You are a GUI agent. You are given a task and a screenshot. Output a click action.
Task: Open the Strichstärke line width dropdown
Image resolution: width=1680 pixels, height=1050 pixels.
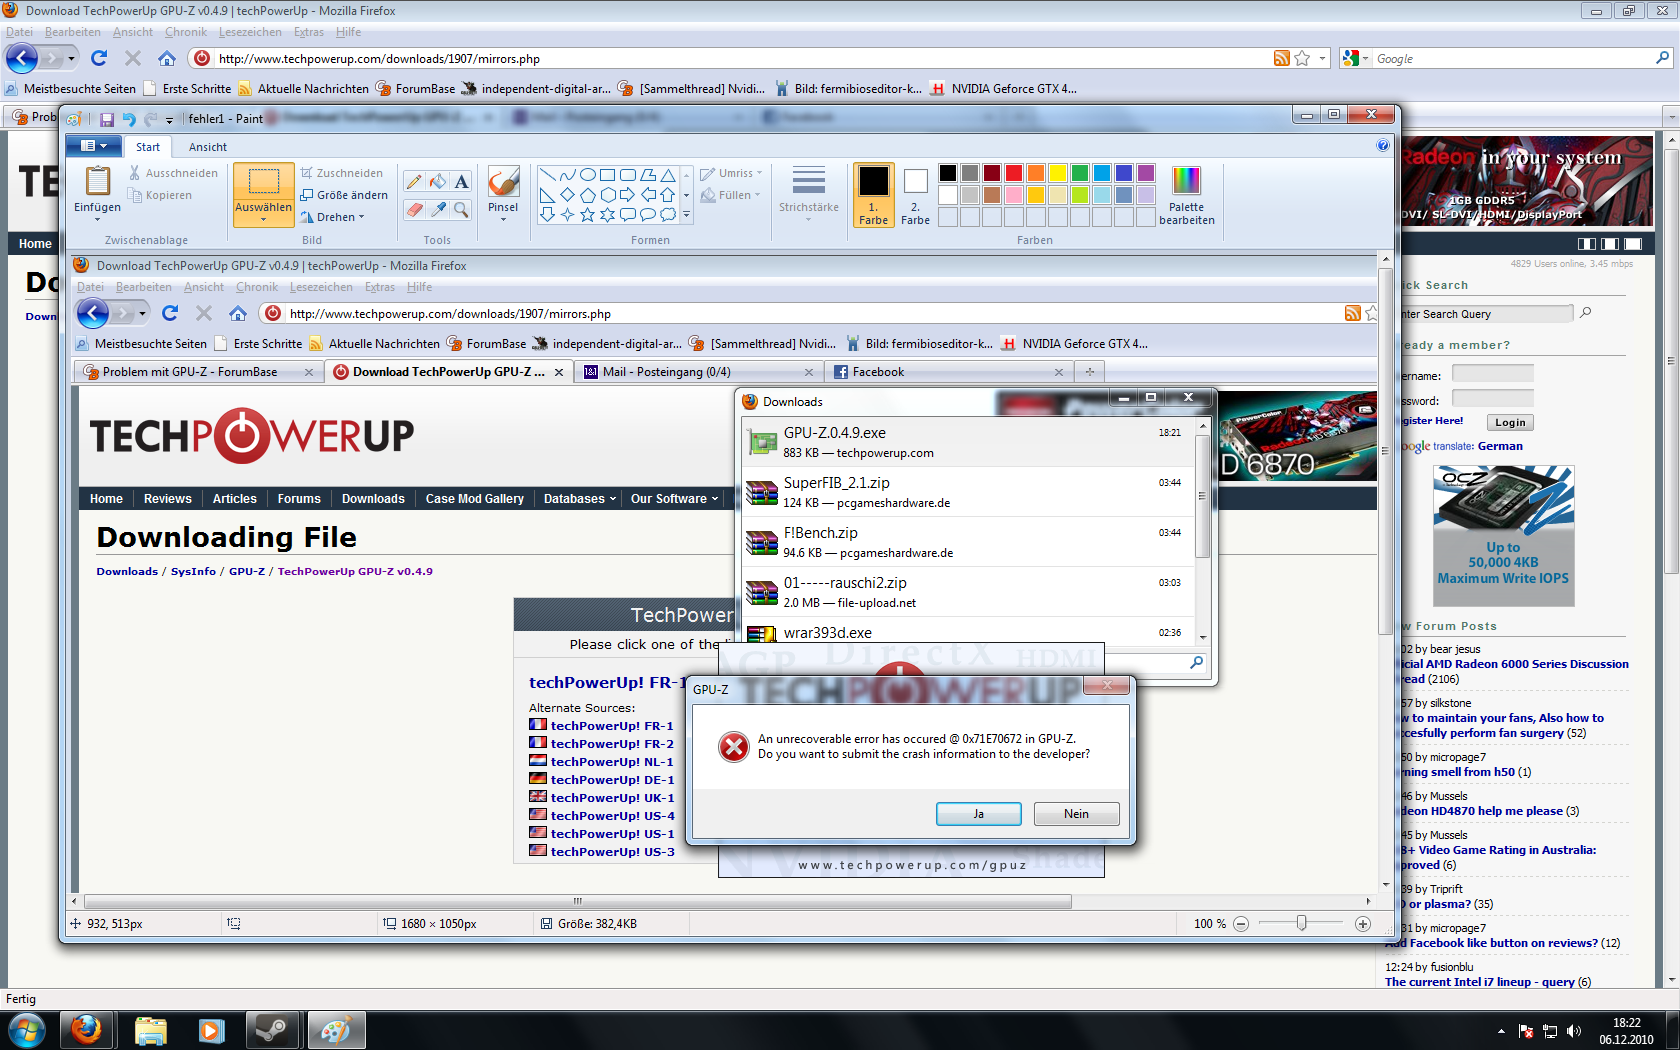809,196
